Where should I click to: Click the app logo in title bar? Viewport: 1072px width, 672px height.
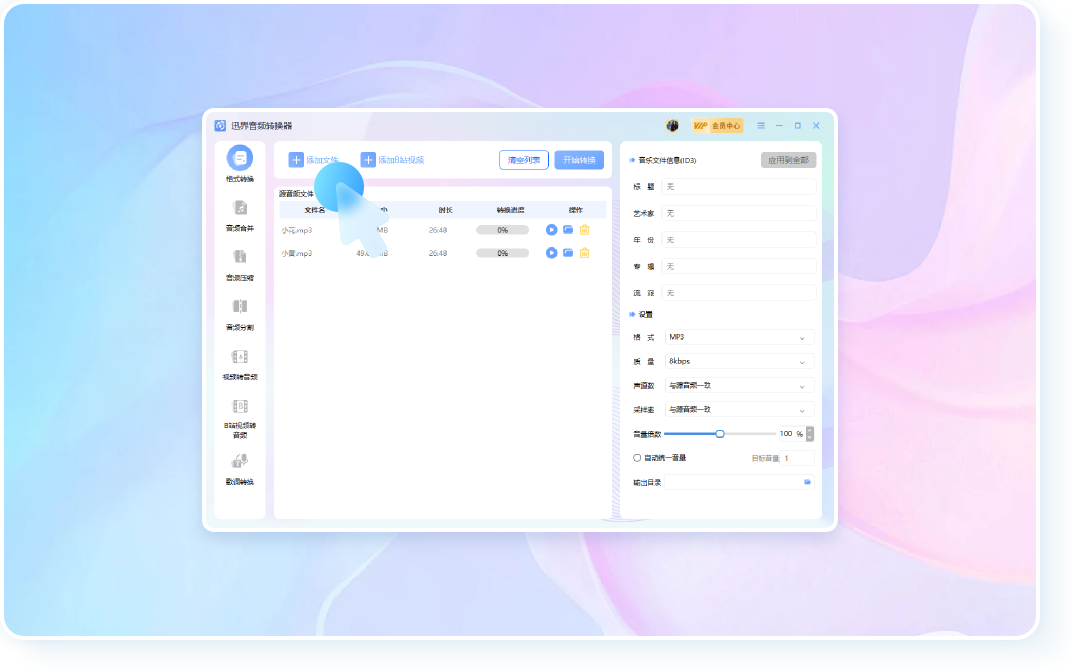click(x=220, y=126)
